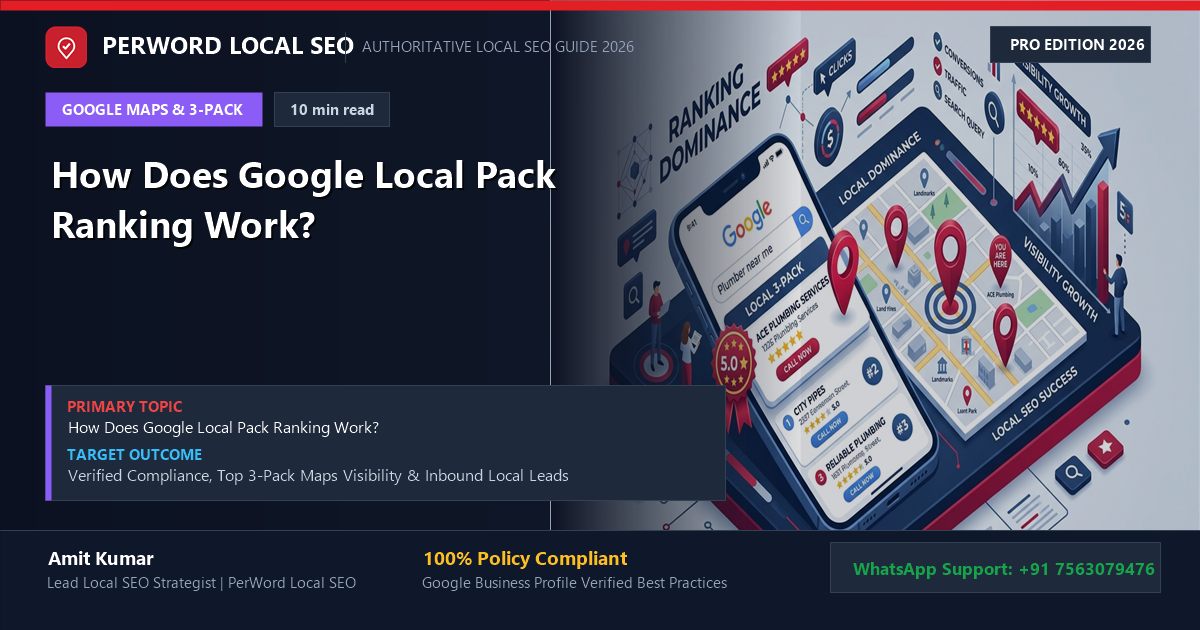Click the red PerWord shield logo icon
The height and width of the screenshot is (630, 1200).
66,47
